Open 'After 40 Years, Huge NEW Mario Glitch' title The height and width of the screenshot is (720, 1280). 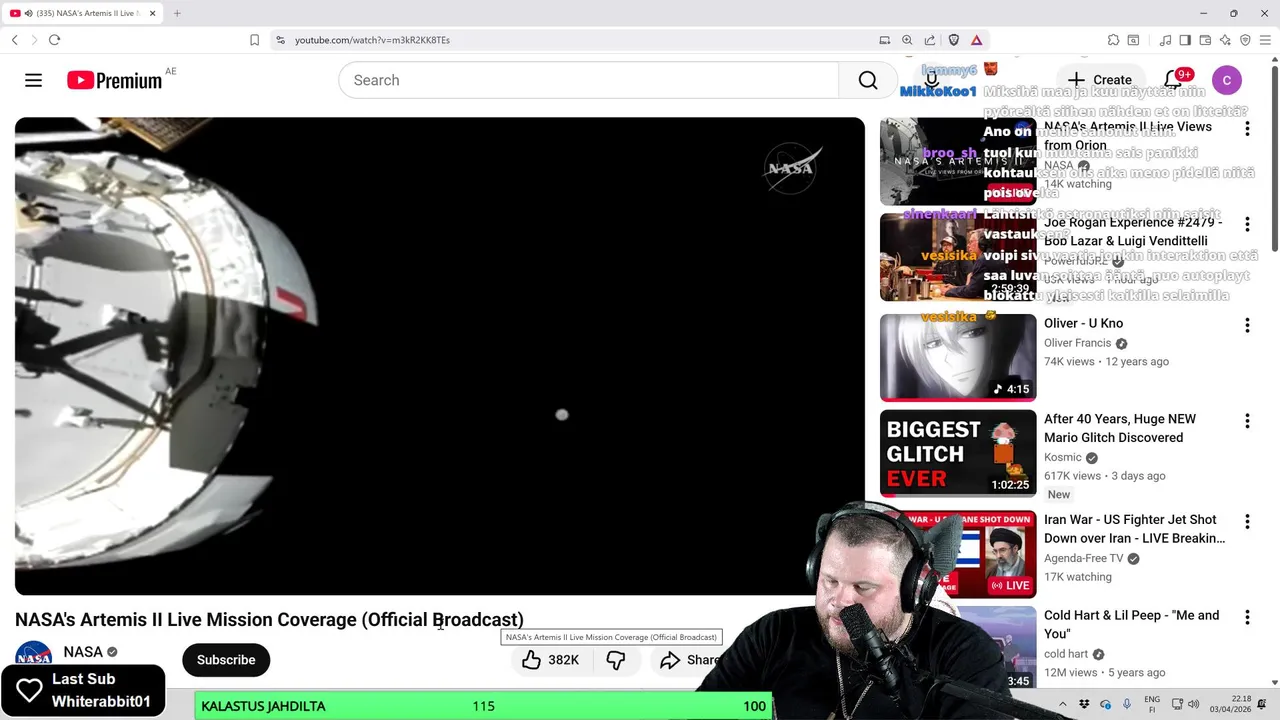(x=1120, y=428)
